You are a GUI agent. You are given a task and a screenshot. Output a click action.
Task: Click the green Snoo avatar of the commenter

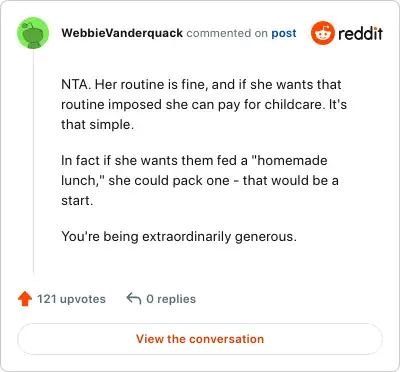tap(33, 33)
